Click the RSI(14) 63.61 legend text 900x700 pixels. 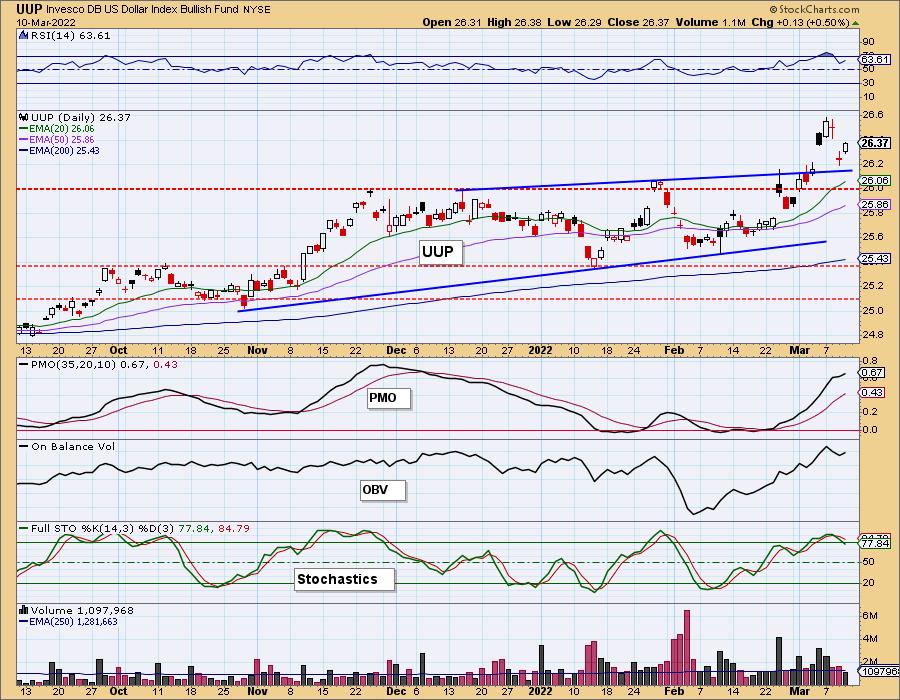tap(69, 36)
